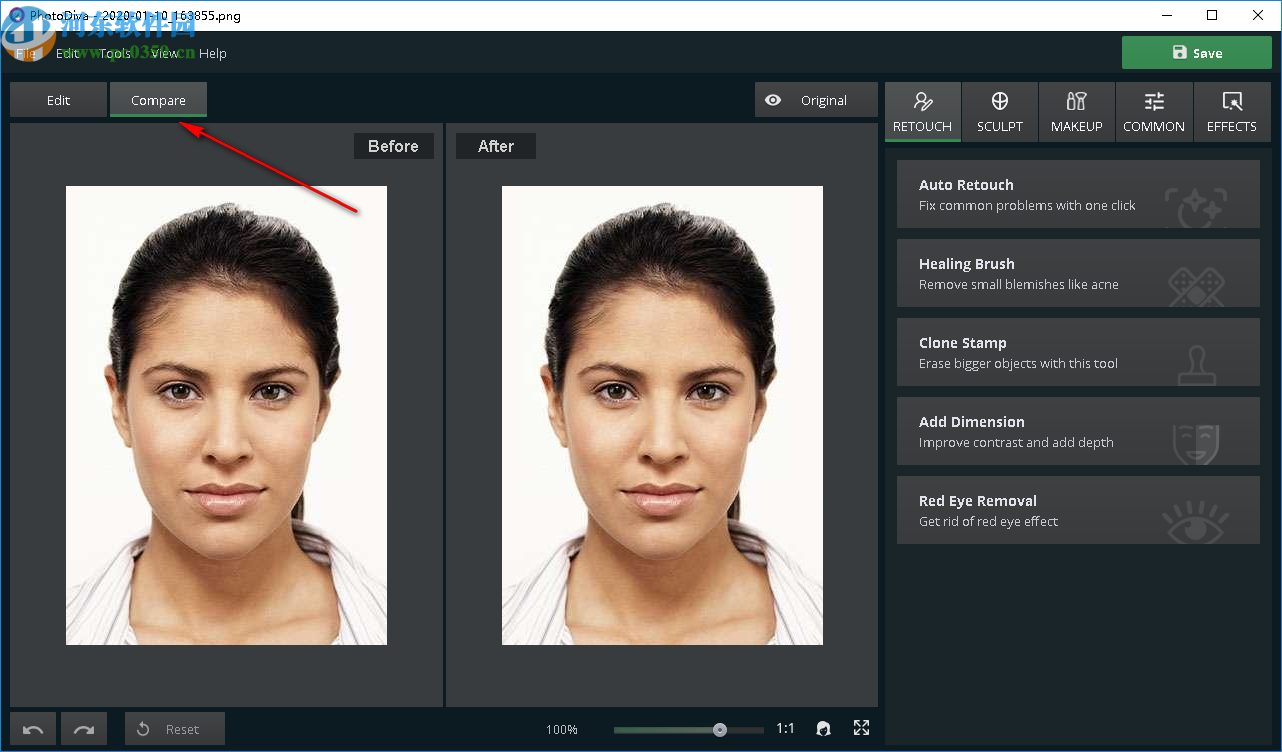Click the zoom slider handle
Screen dimensions: 1282x752
point(720,730)
